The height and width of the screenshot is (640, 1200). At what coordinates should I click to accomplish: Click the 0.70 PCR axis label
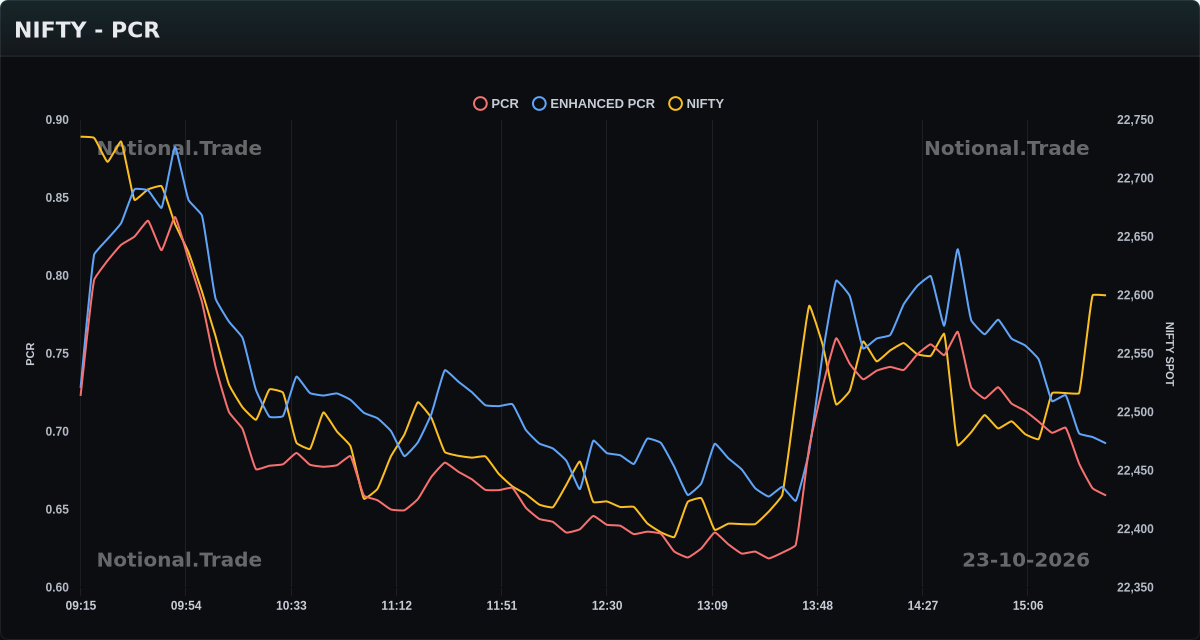[x=57, y=432]
